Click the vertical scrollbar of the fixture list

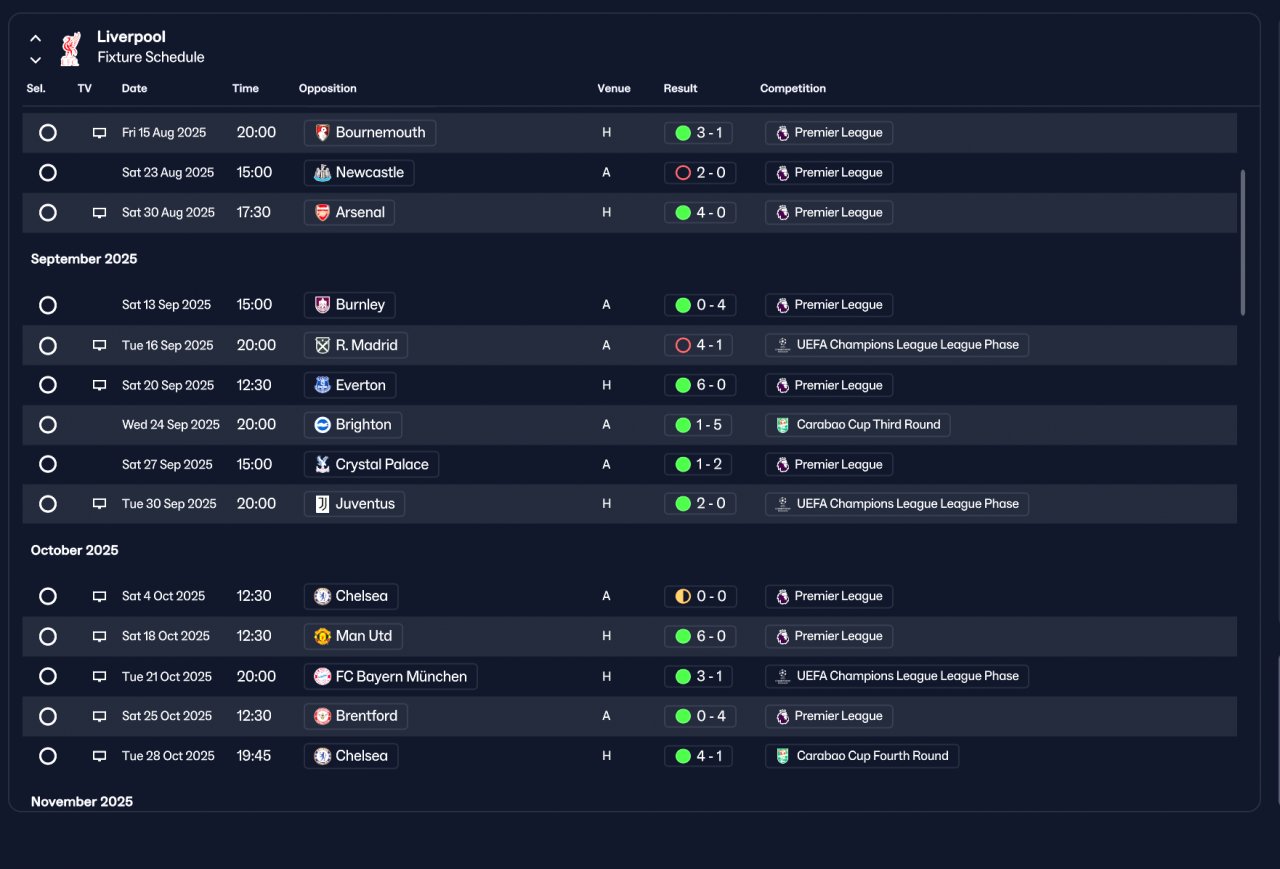click(x=1243, y=242)
